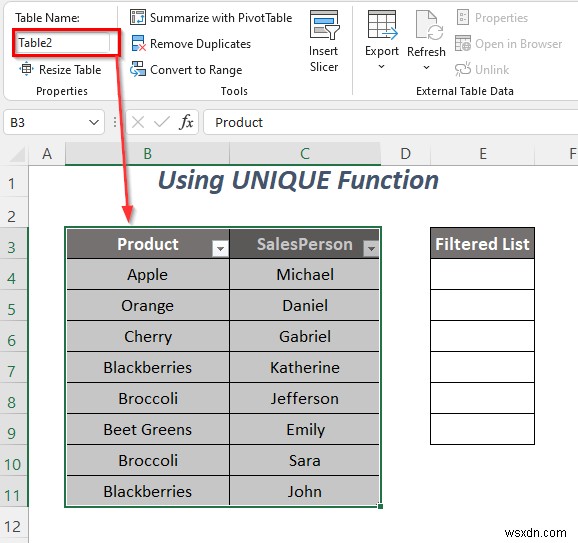Click the Insert Slicer icon
578x543 pixels.
(x=324, y=25)
